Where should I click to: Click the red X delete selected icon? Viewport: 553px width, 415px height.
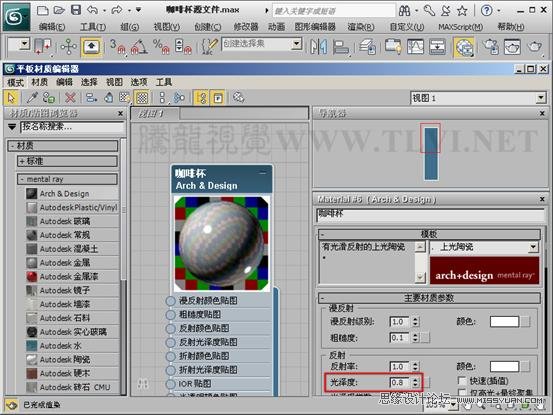click(x=70, y=98)
